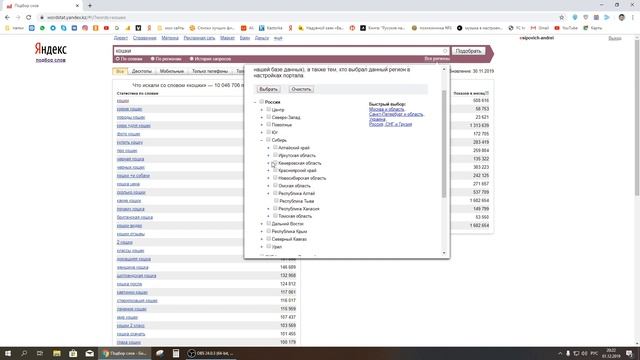Quick-select 'Москва и область' link
This screenshot has height=360, width=640.
387,109
